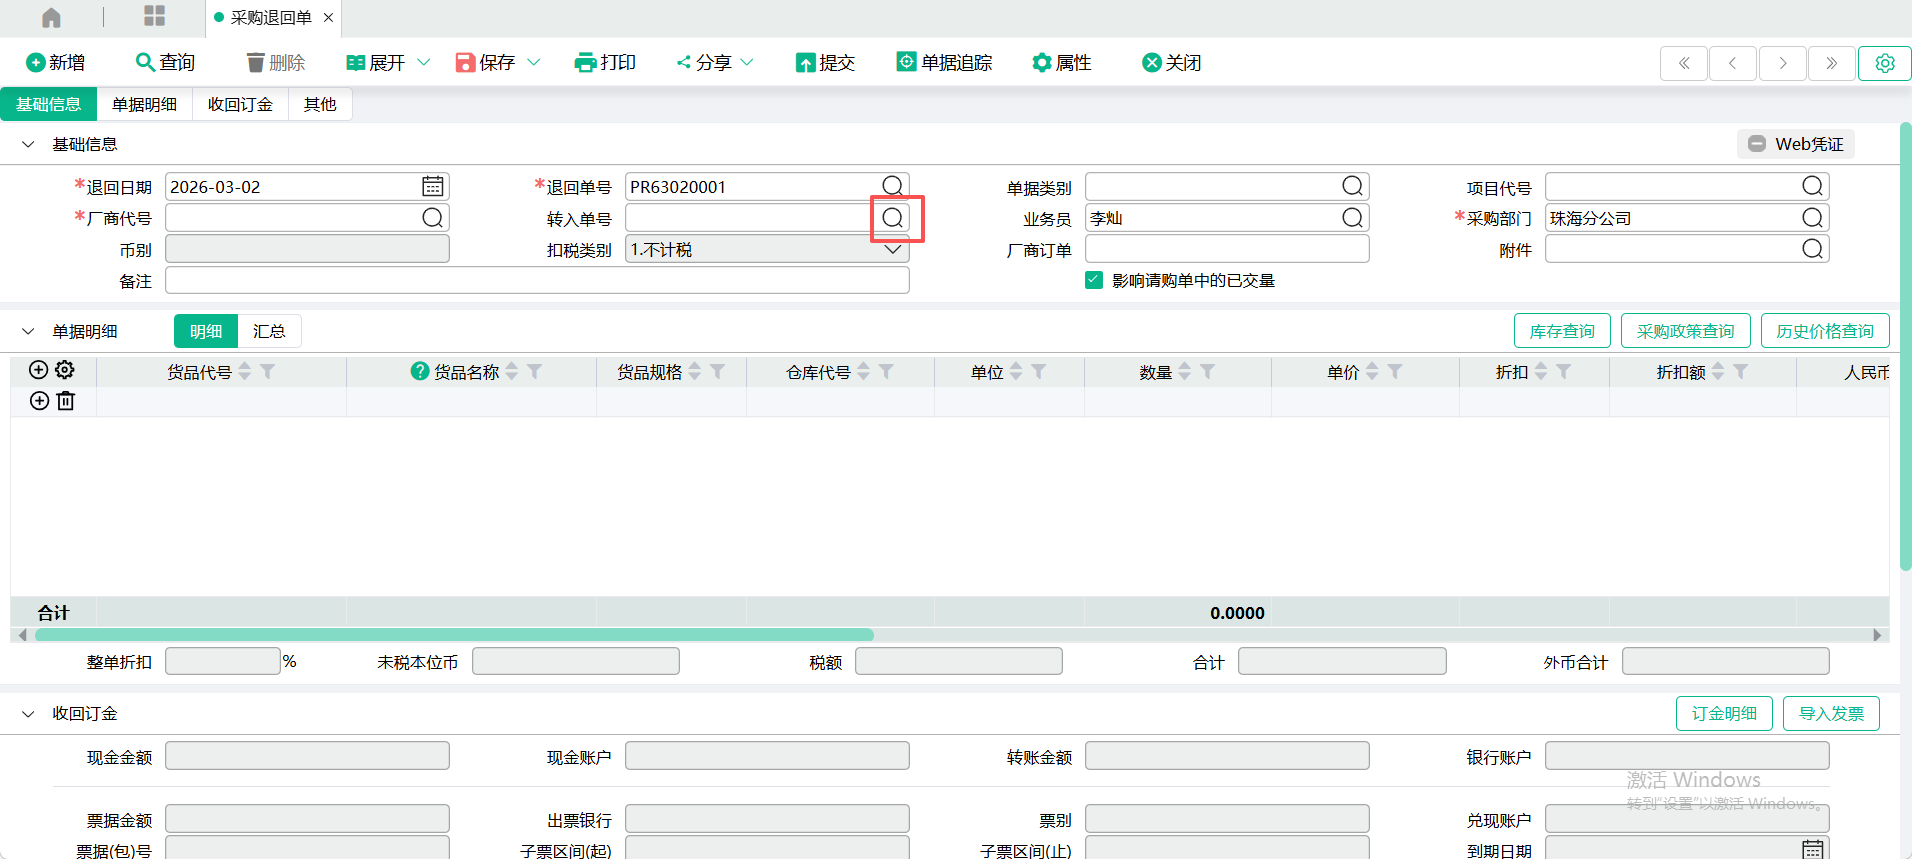Open the app grid menu icon
The height and width of the screenshot is (859, 1912).
tap(154, 16)
